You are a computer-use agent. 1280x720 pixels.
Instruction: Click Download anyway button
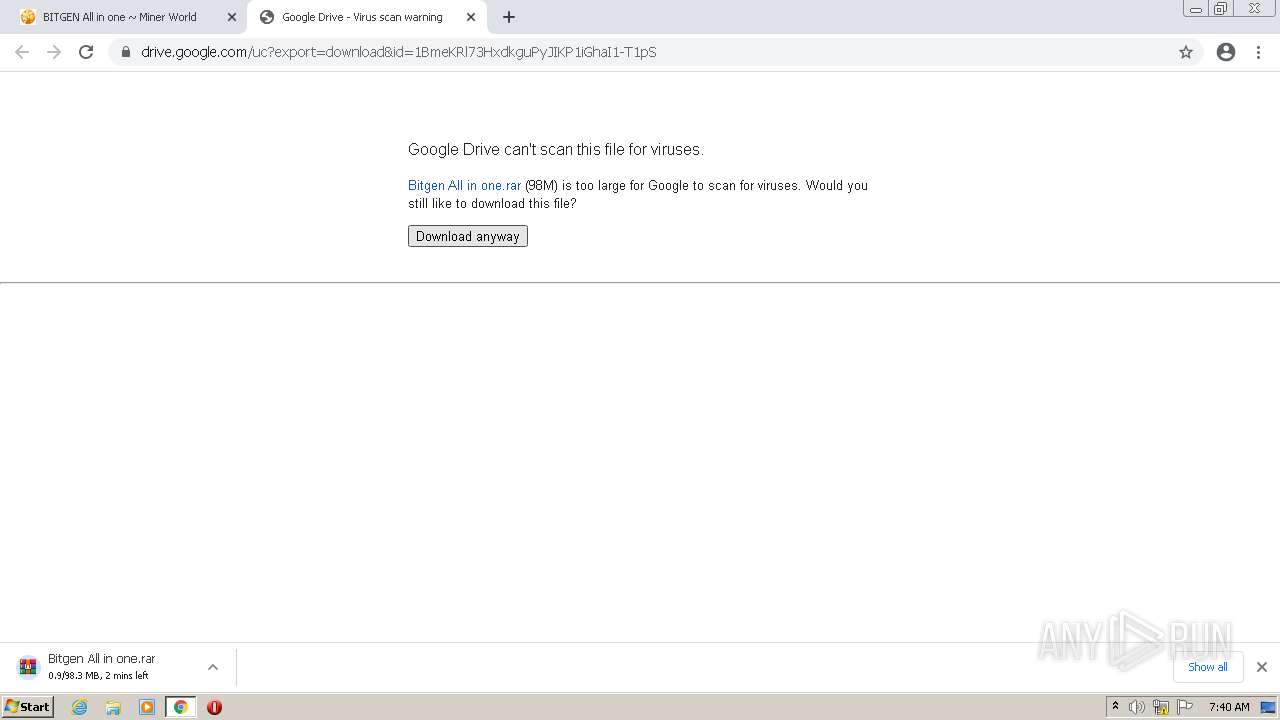point(468,236)
